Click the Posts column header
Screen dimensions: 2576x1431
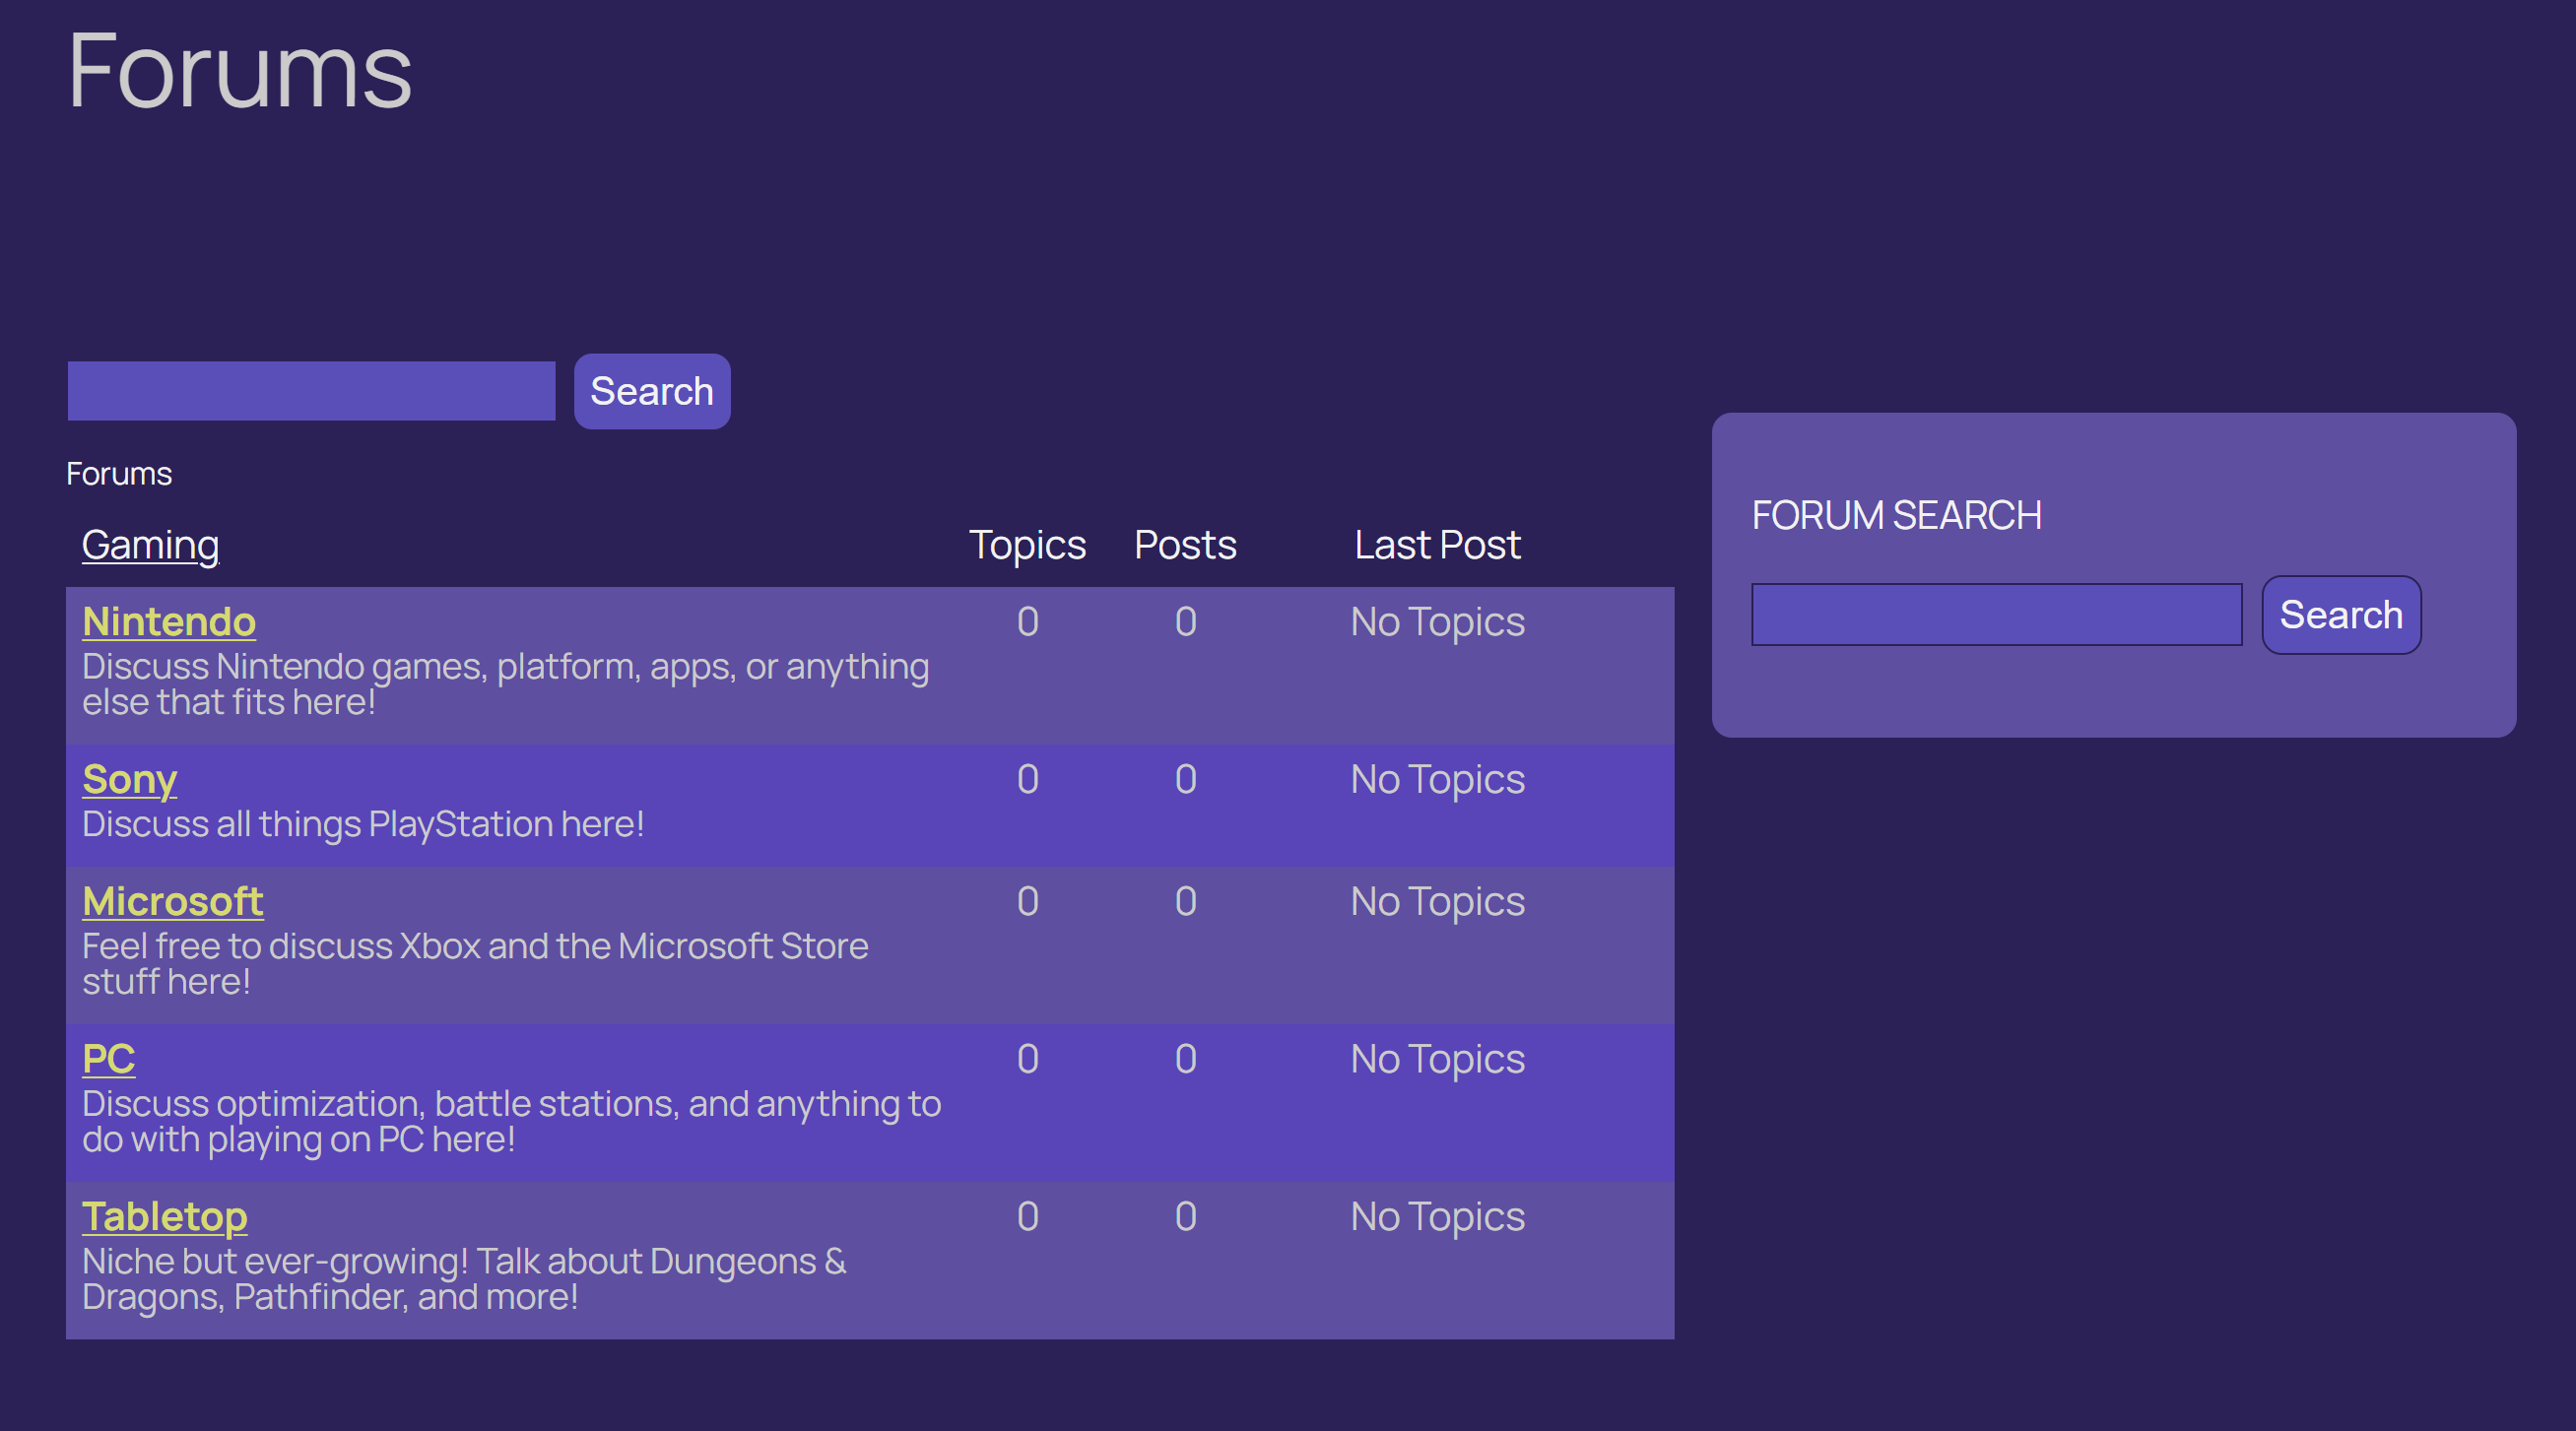pyautogui.click(x=1182, y=543)
